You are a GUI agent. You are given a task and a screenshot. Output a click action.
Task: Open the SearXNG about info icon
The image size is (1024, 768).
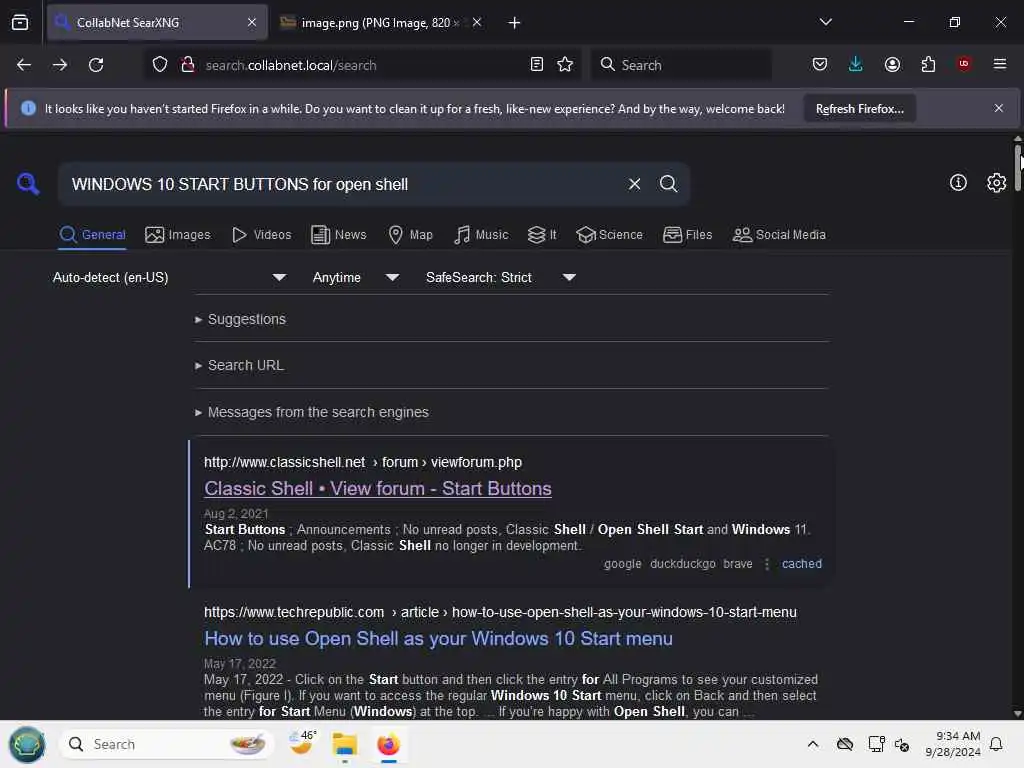958,183
